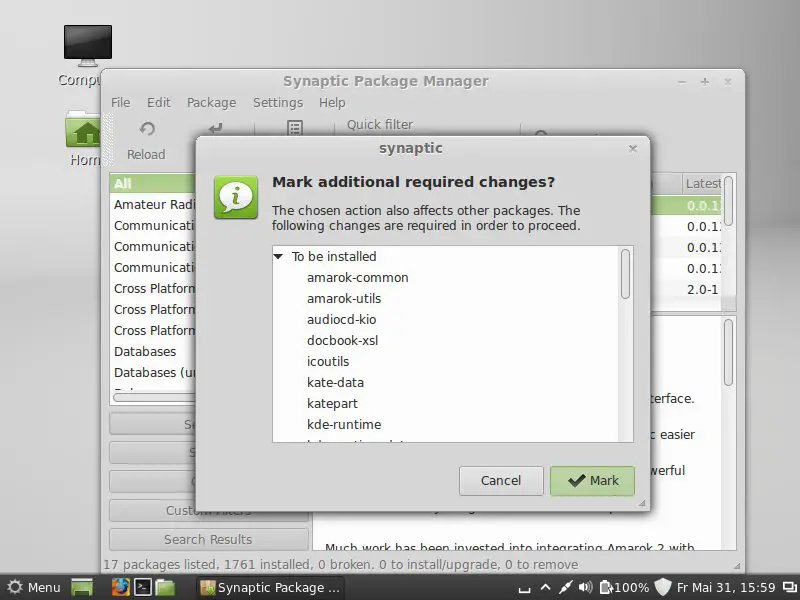Open the Properties toolbar icon in Synaptic
The image size is (800, 600).
295,128
